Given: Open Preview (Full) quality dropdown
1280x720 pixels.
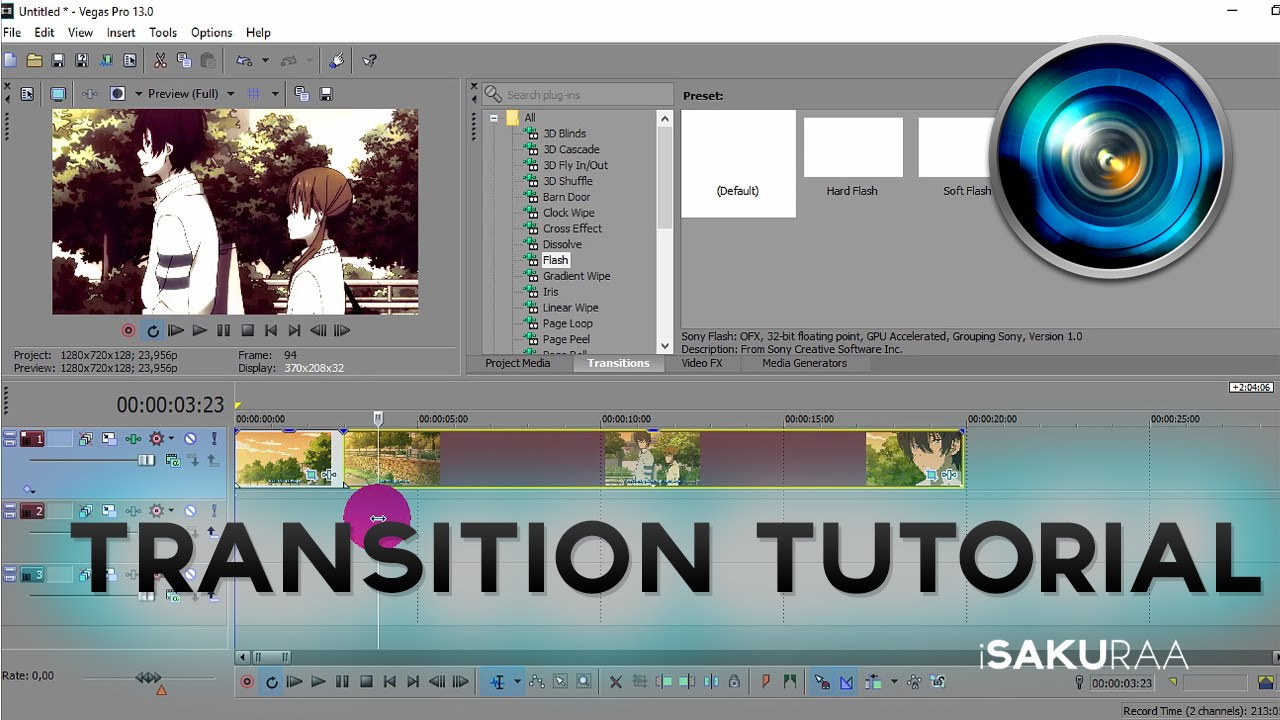Looking at the screenshot, I should tap(190, 94).
